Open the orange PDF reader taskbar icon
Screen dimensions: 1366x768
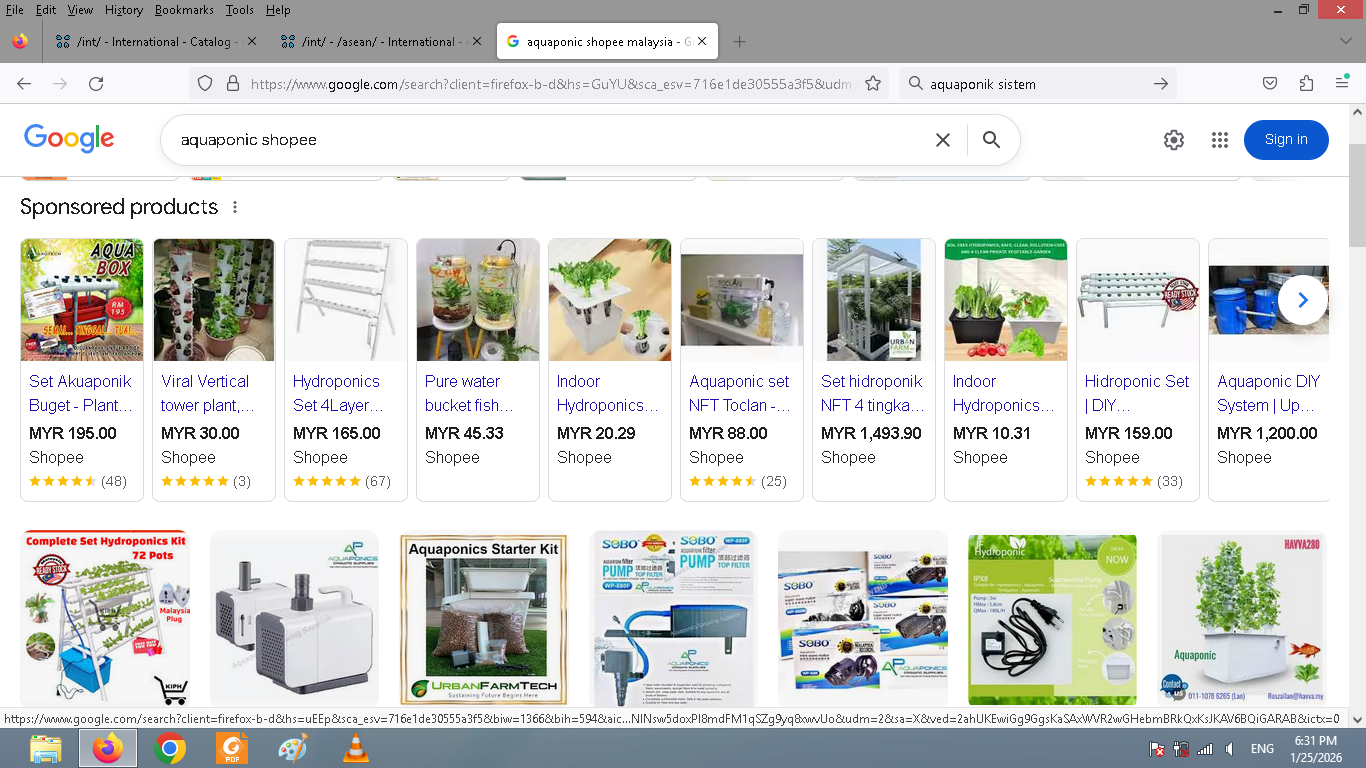click(231, 748)
